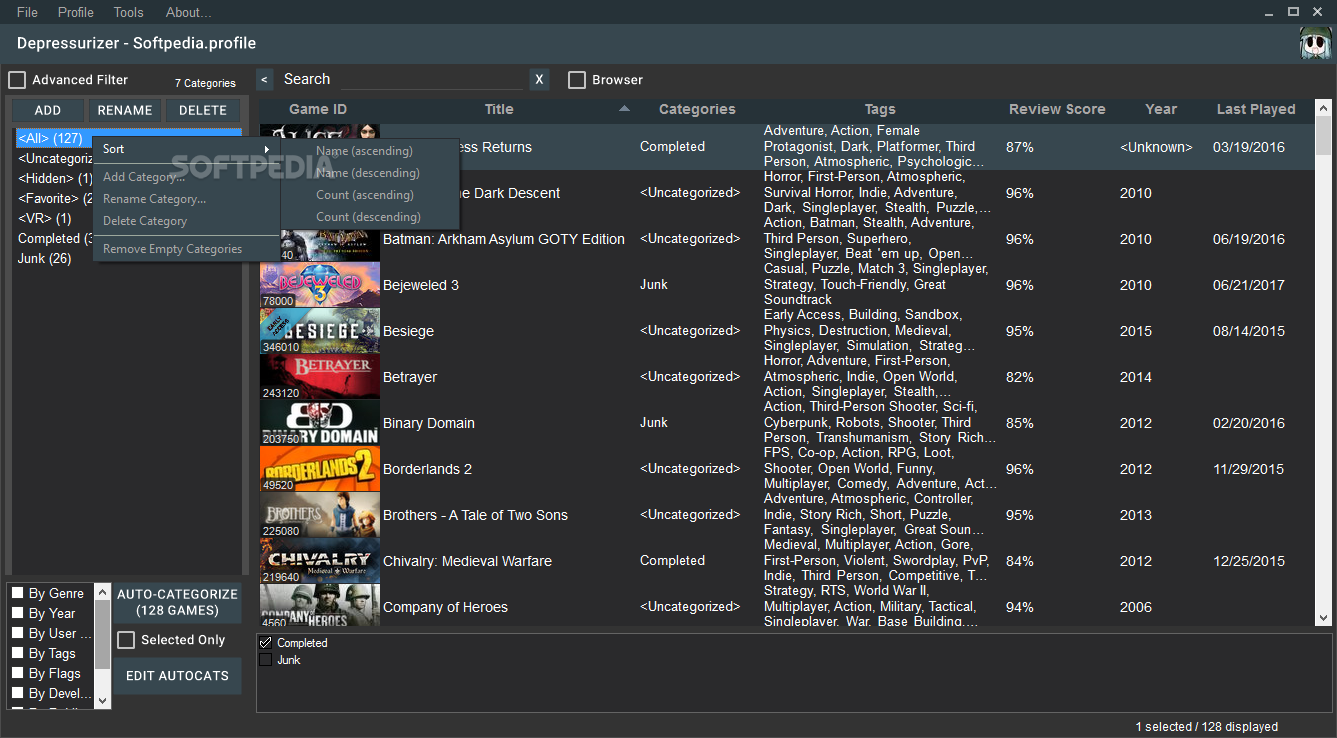Click the game list vertical scrollbar
This screenshot has height=738, width=1337.
pyautogui.click(x=1323, y=362)
